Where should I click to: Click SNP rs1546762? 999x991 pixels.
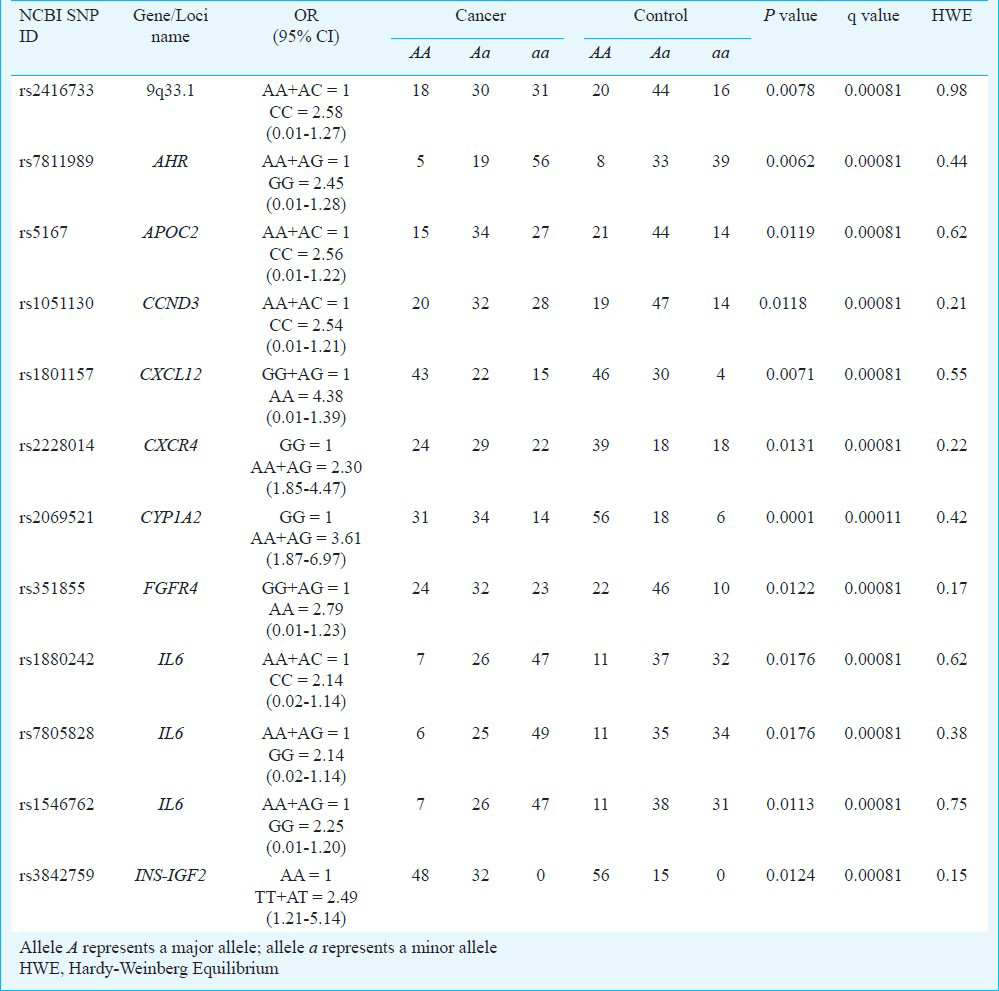56,804
